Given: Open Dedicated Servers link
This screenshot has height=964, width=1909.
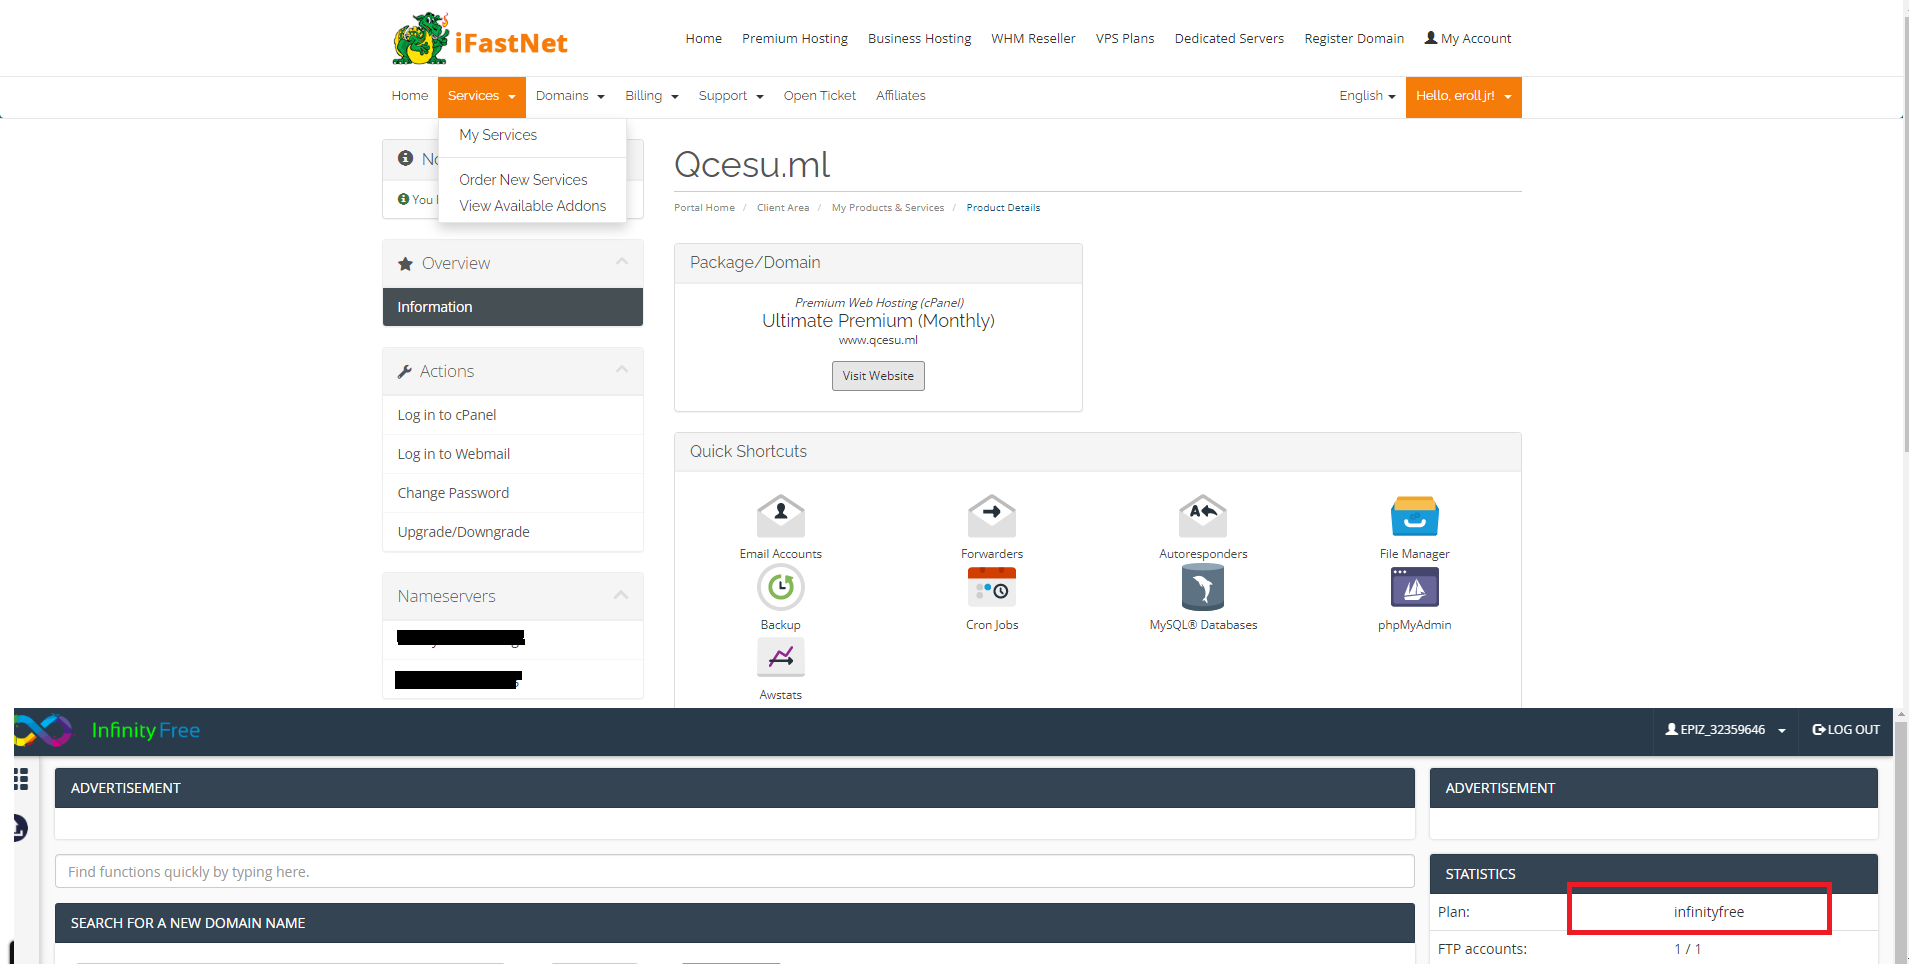Looking at the screenshot, I should (1229, 38).
